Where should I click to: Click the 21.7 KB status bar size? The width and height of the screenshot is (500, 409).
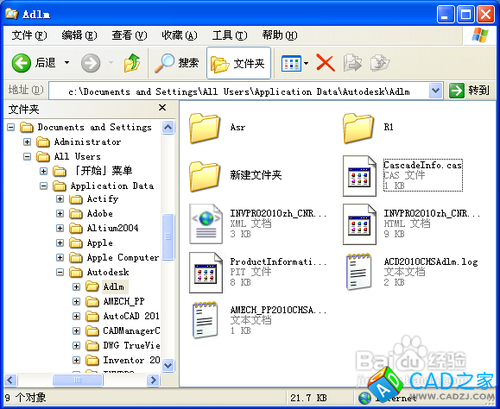click(308, 398)
